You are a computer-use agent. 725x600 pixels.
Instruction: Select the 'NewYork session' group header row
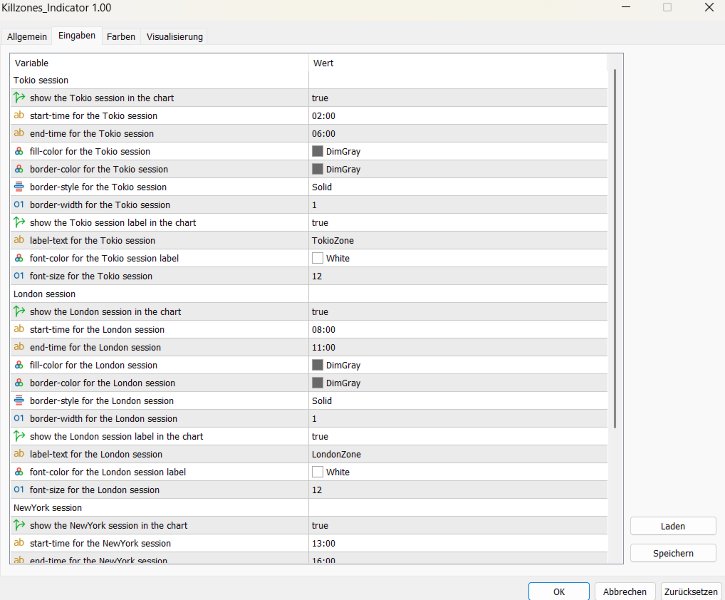coord(309,508)
